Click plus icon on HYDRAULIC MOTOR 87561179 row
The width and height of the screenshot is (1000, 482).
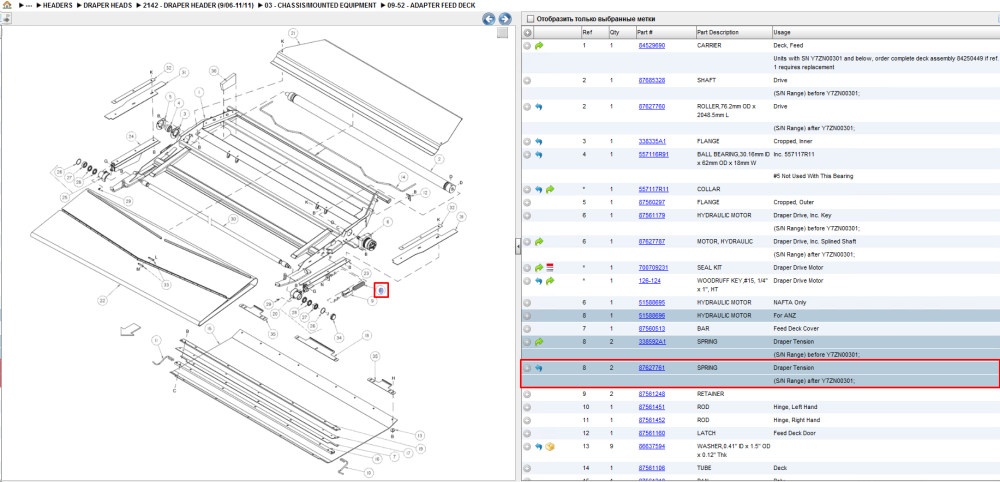coord(527,215)
